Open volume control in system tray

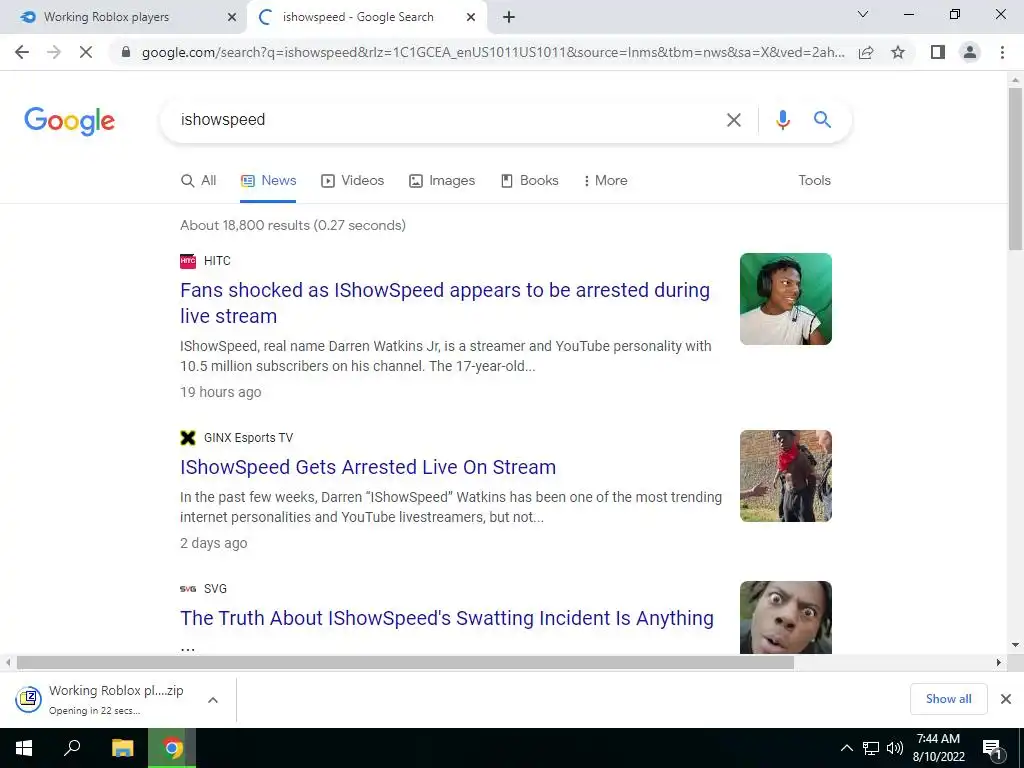pos(895,748)
